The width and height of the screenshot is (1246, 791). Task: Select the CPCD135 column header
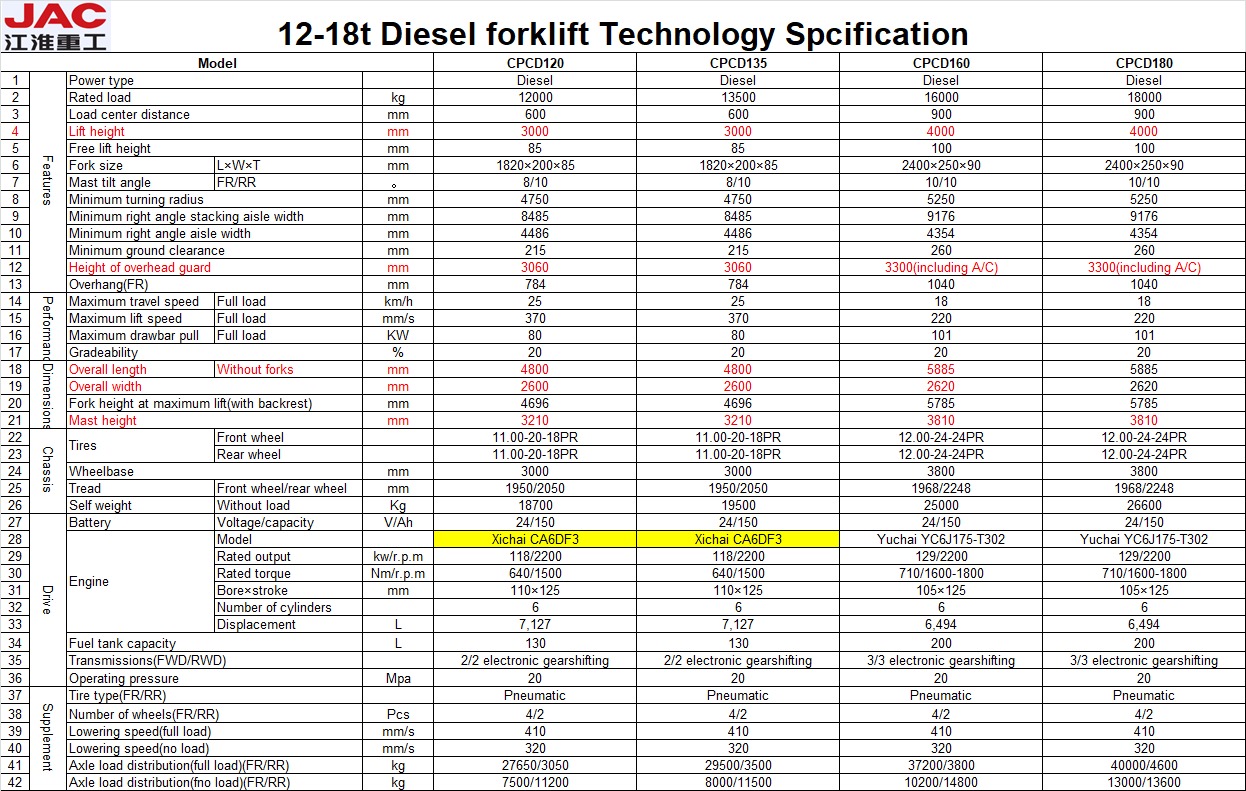[738, 63]
